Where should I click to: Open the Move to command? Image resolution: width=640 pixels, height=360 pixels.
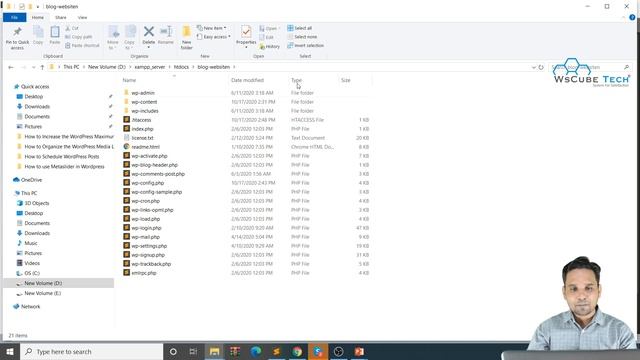click(x=113, y=37)
